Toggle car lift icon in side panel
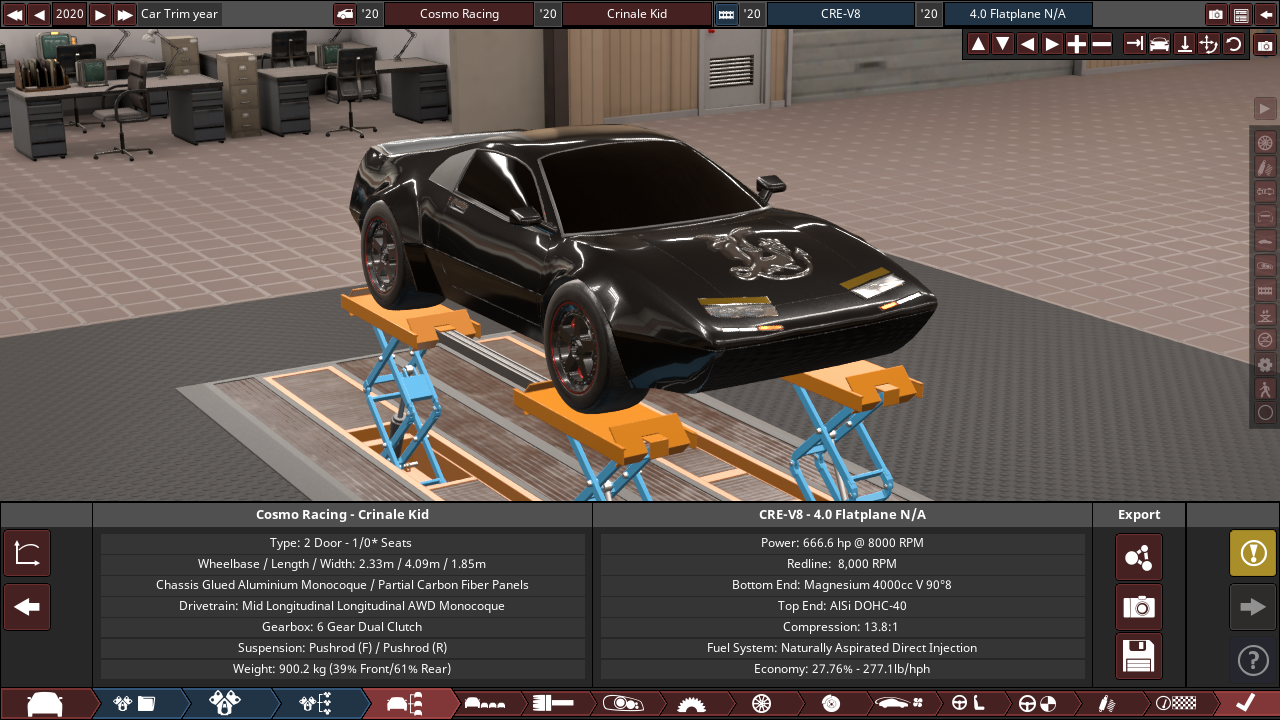This screenshot has height=720, width=1280. (x=1265, y=315)
